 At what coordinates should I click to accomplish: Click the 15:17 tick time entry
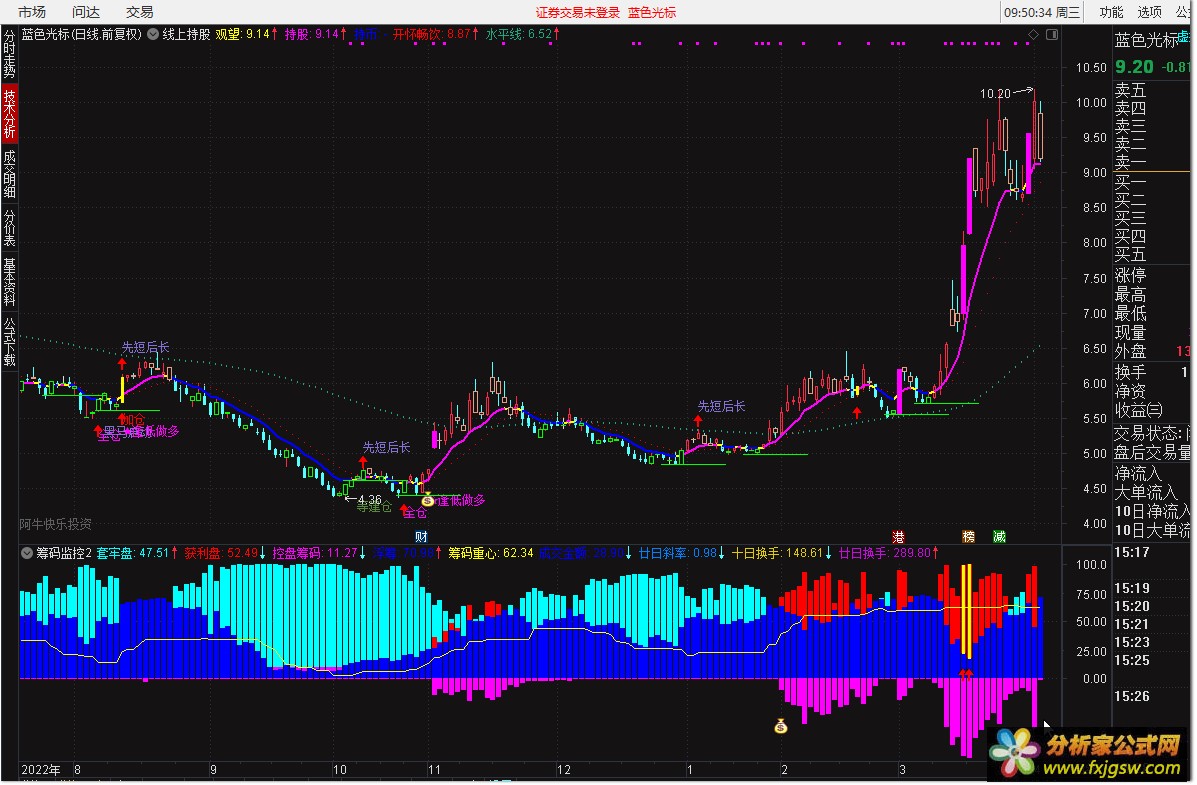(1131, 552)
